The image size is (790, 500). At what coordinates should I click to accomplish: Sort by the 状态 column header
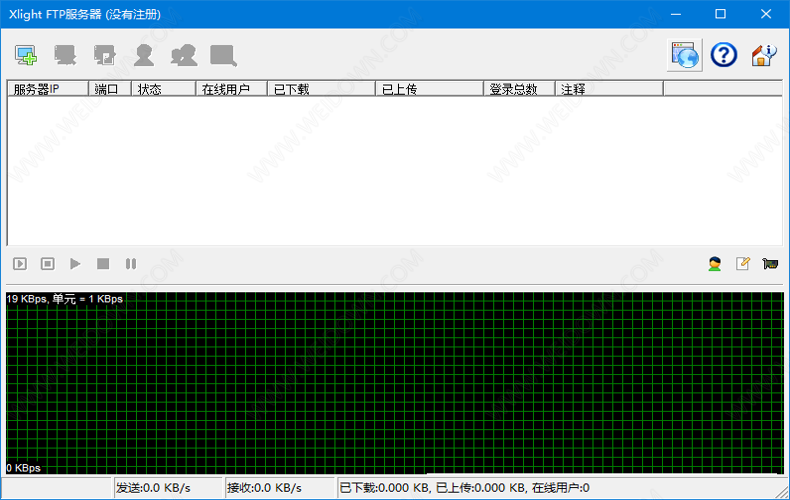(x=163, y=89)
